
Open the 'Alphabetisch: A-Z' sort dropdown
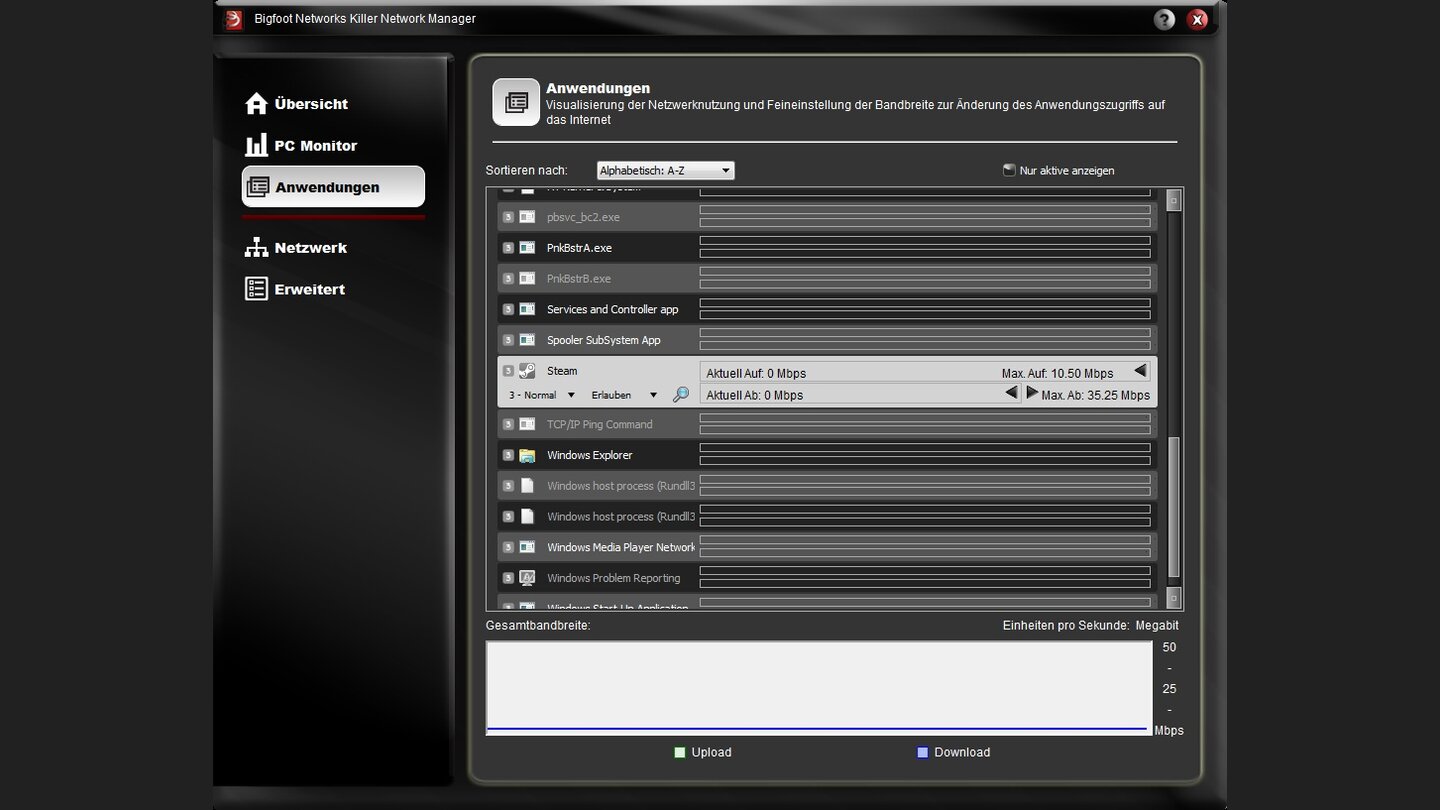(665, 171)
